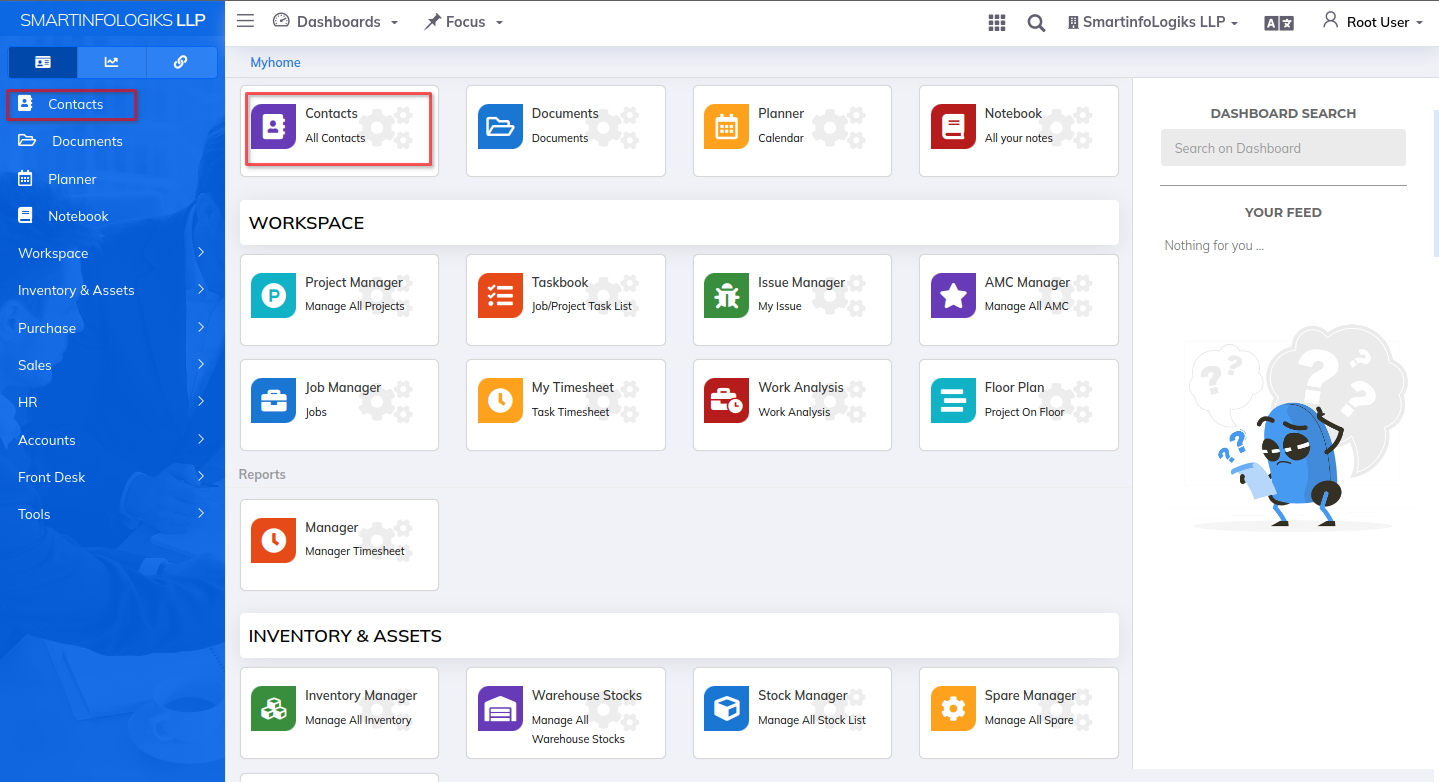
Task: Click the 'My Issue' subtitle
Action: [x=780, y=306]
